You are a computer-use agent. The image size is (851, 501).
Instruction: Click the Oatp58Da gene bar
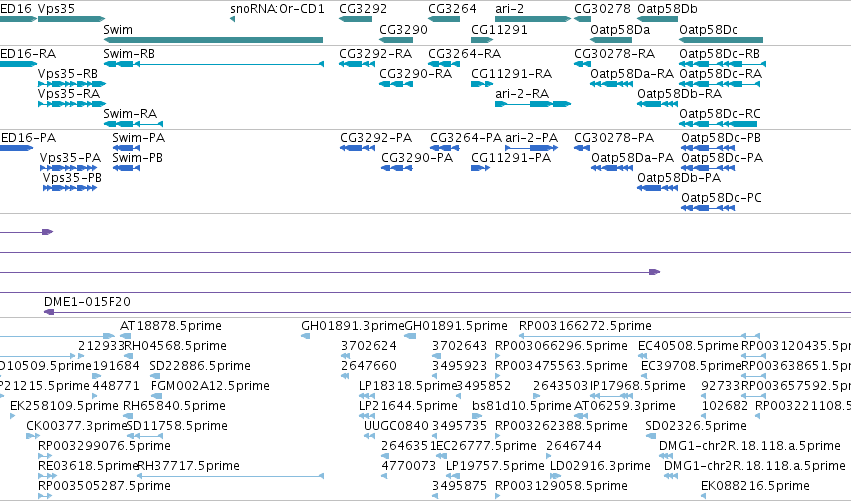tap(611, 40)
